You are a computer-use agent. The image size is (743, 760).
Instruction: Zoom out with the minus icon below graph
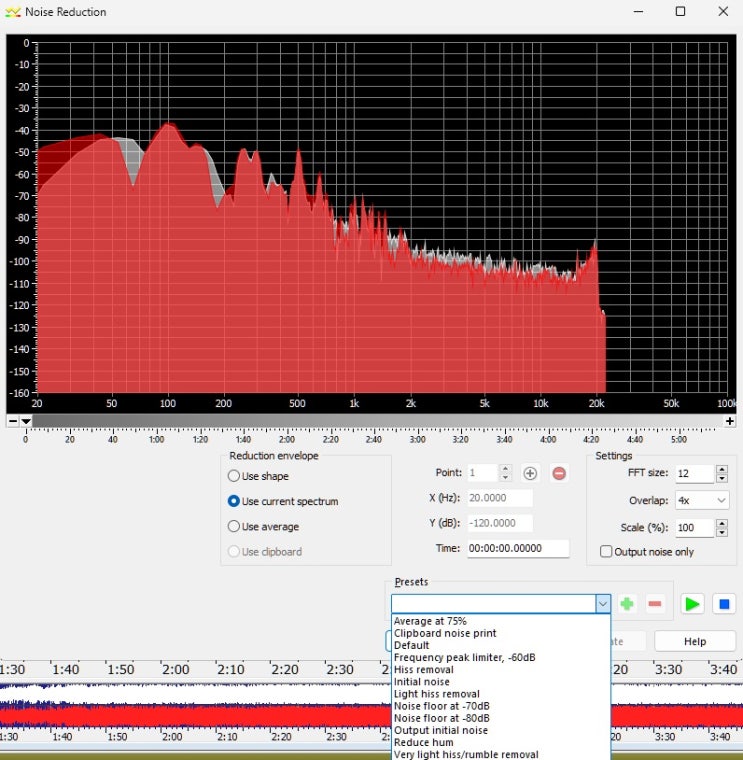tap(12, 421)
